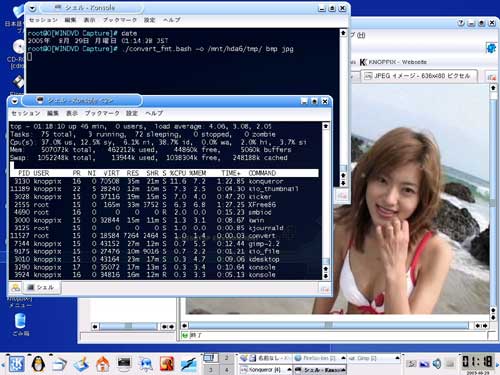This screenshot has height=375, width=500.
Task: Click the blue tray icon beside speaker
Action: 424,364
